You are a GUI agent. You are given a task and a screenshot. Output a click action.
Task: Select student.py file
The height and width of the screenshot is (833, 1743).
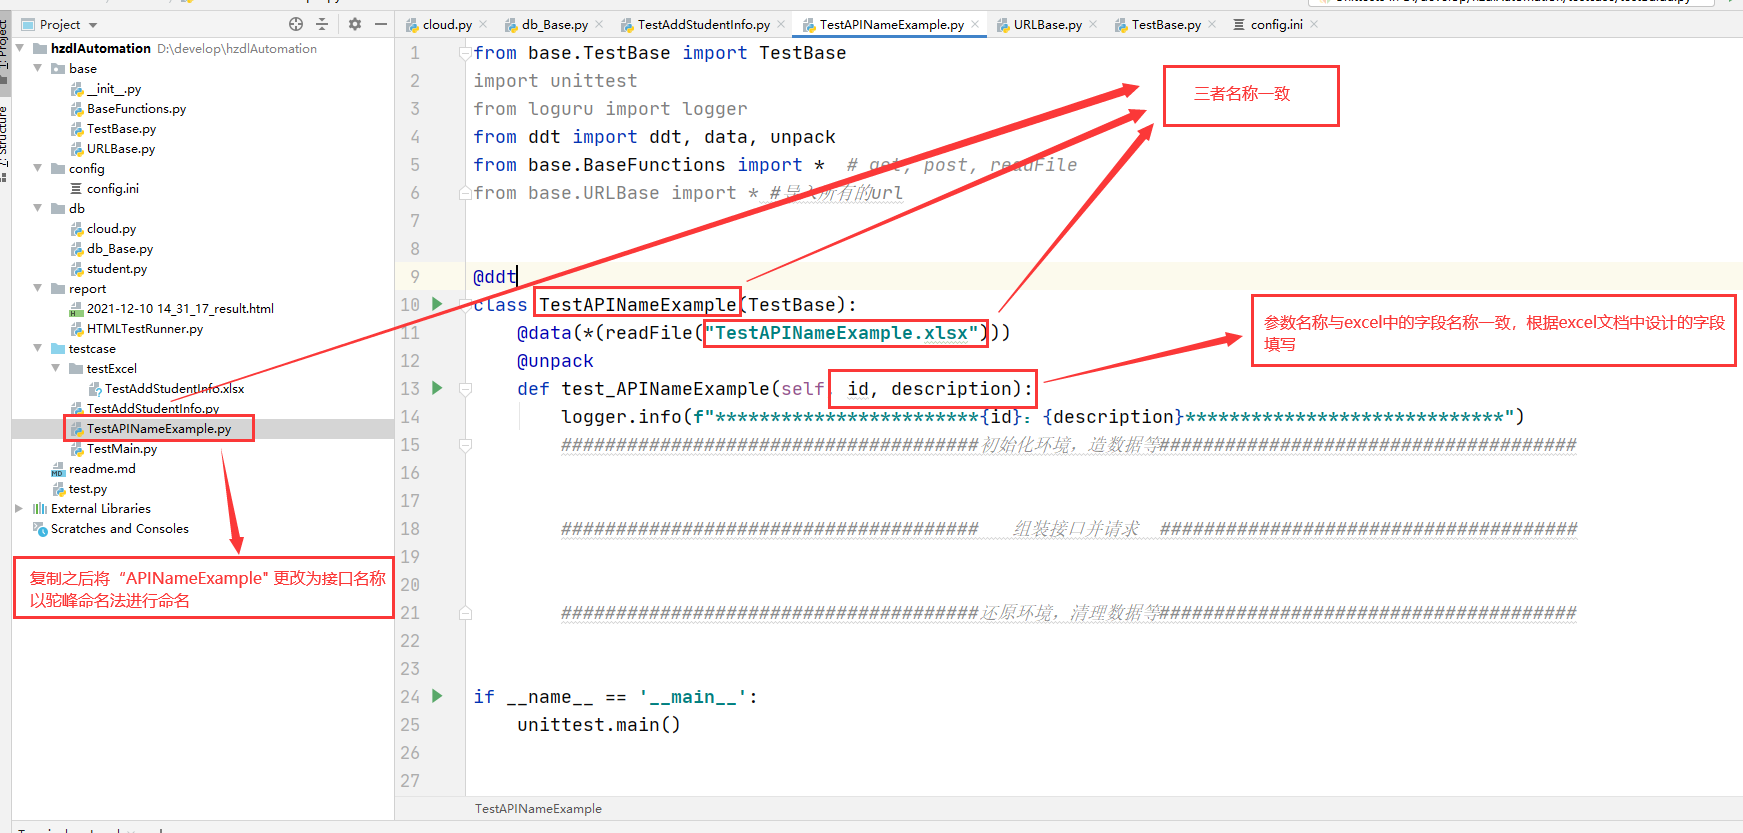coord(116,269)
